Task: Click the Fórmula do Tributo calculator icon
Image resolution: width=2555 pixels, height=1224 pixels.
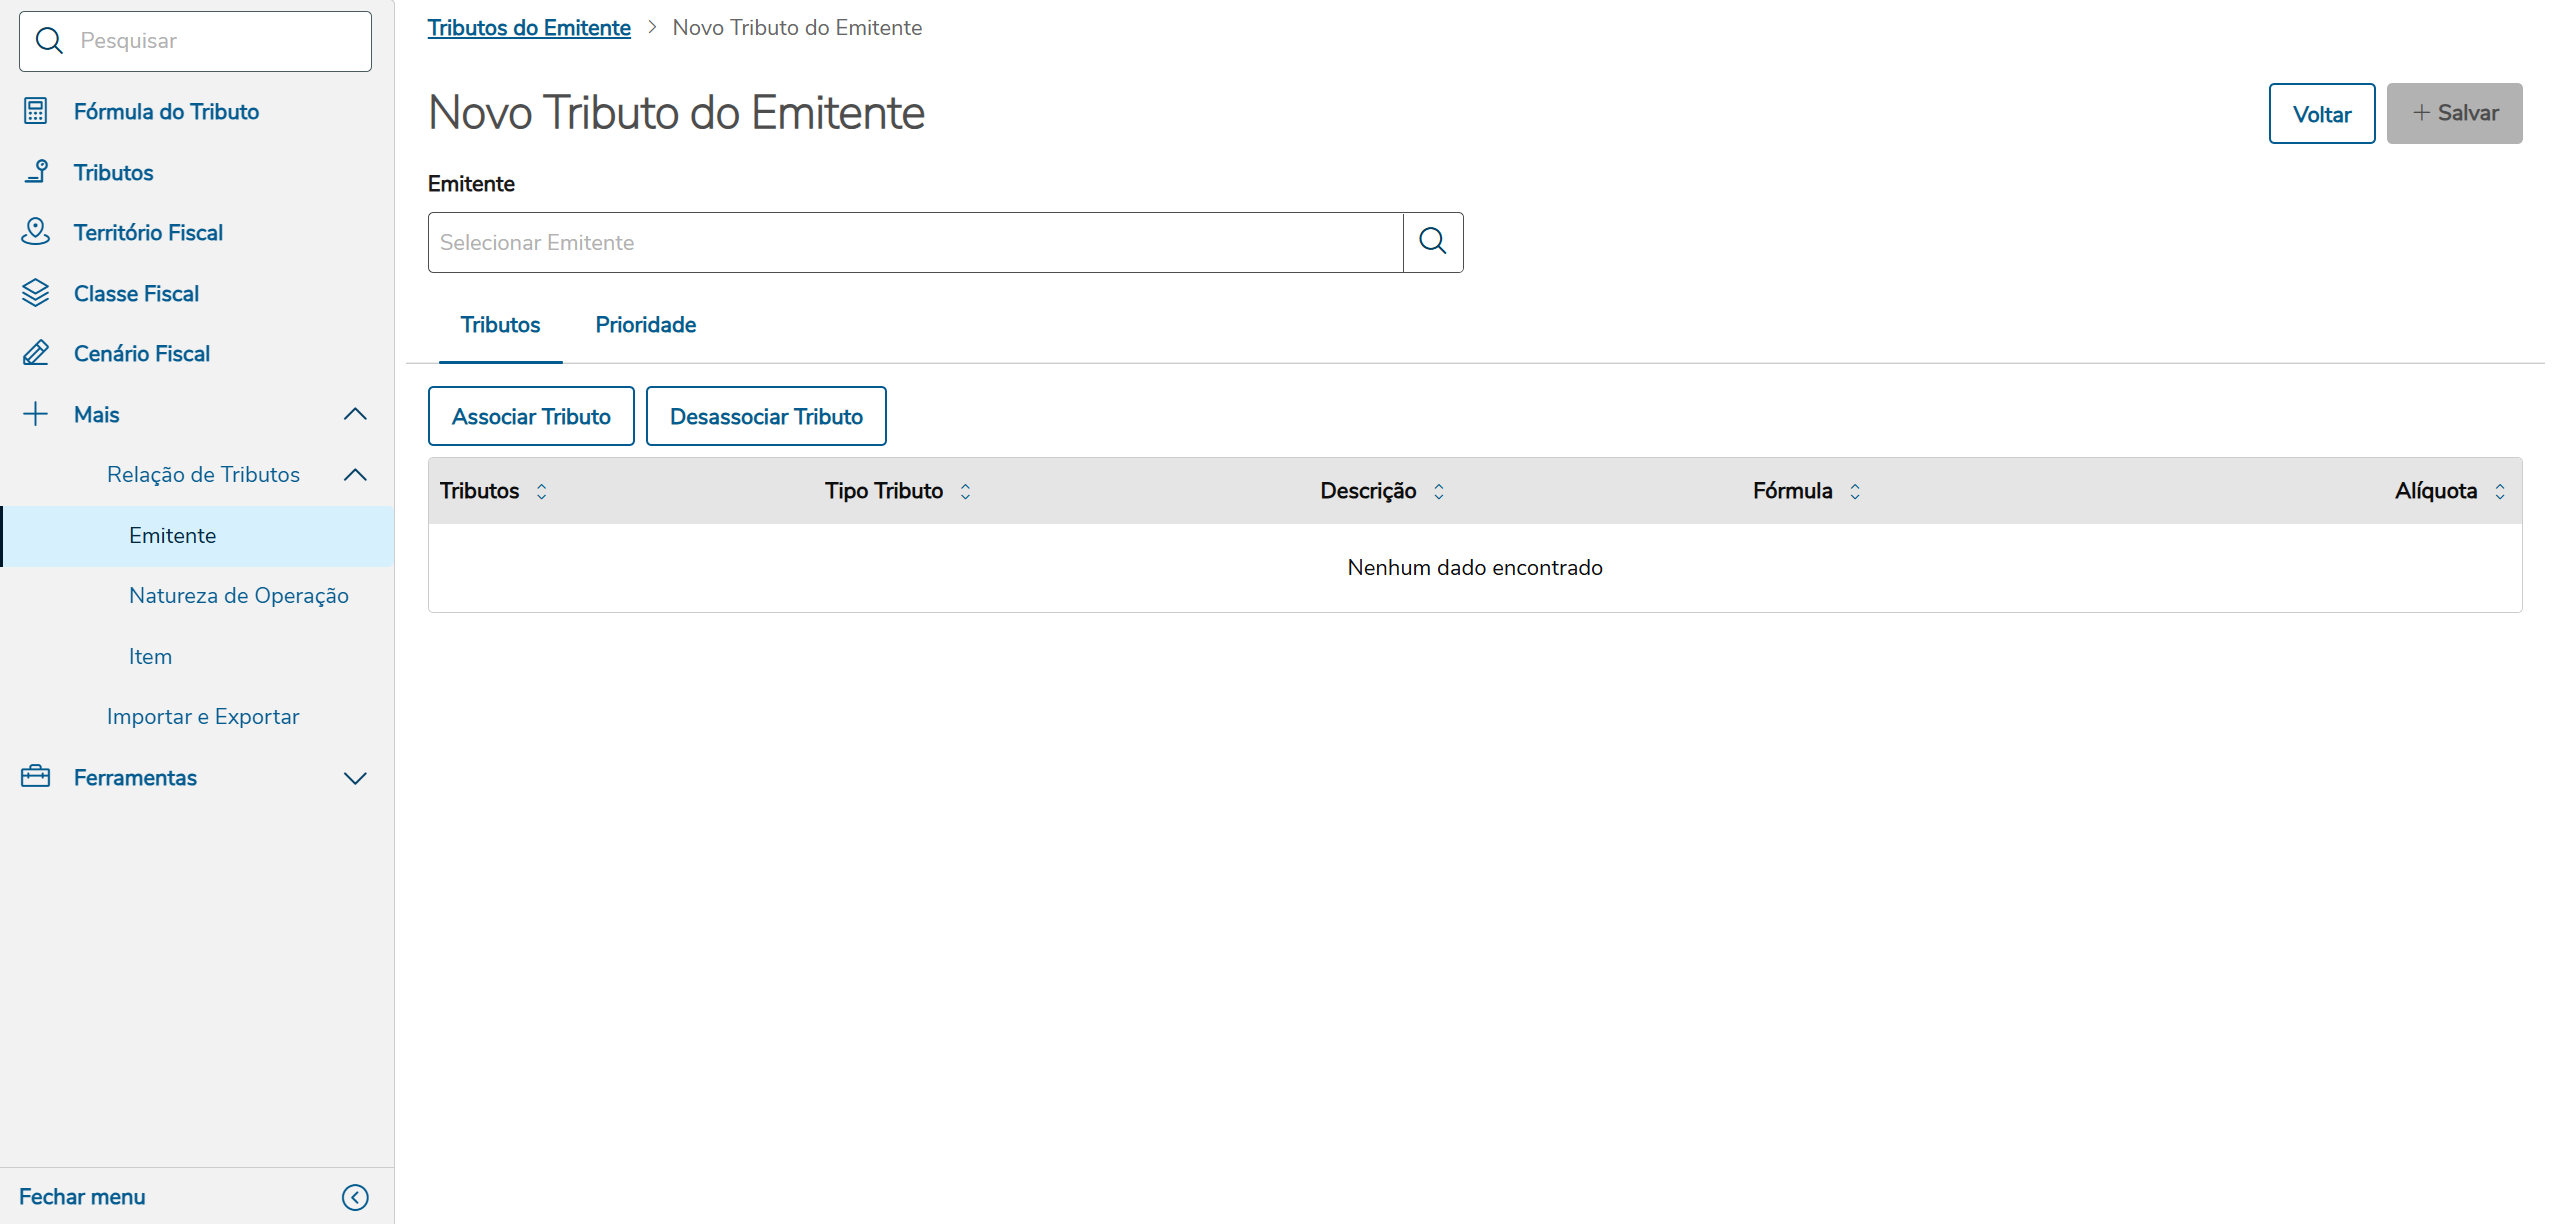Action: 36,111
